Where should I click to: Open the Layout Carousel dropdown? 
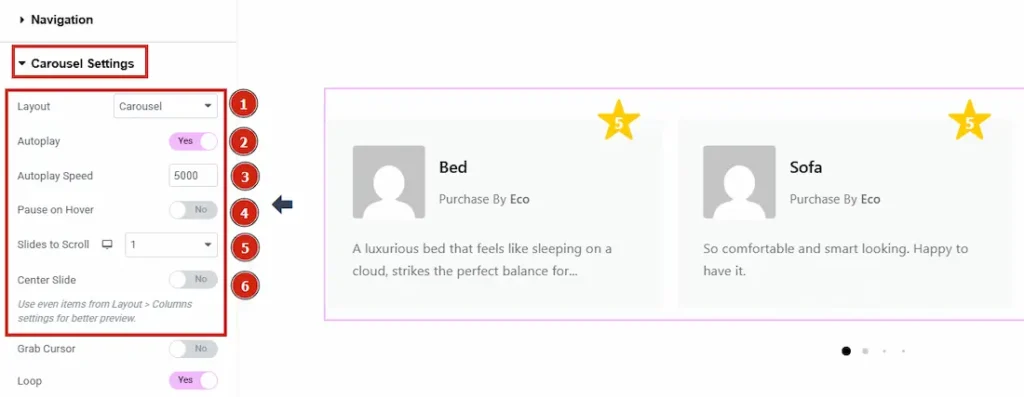pyautogui.click(x=165, y=106)
